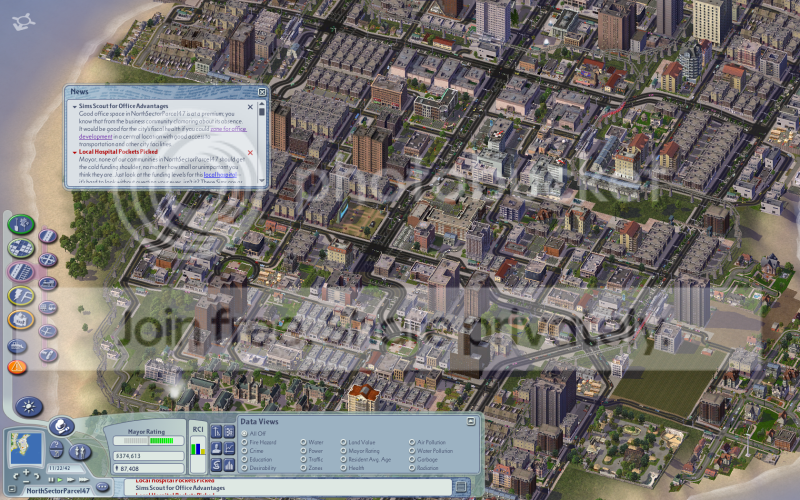The image size is (800, 500).
Task: Collapse the Sims Scout for Office Advantages story
Action: coord(74,107)
